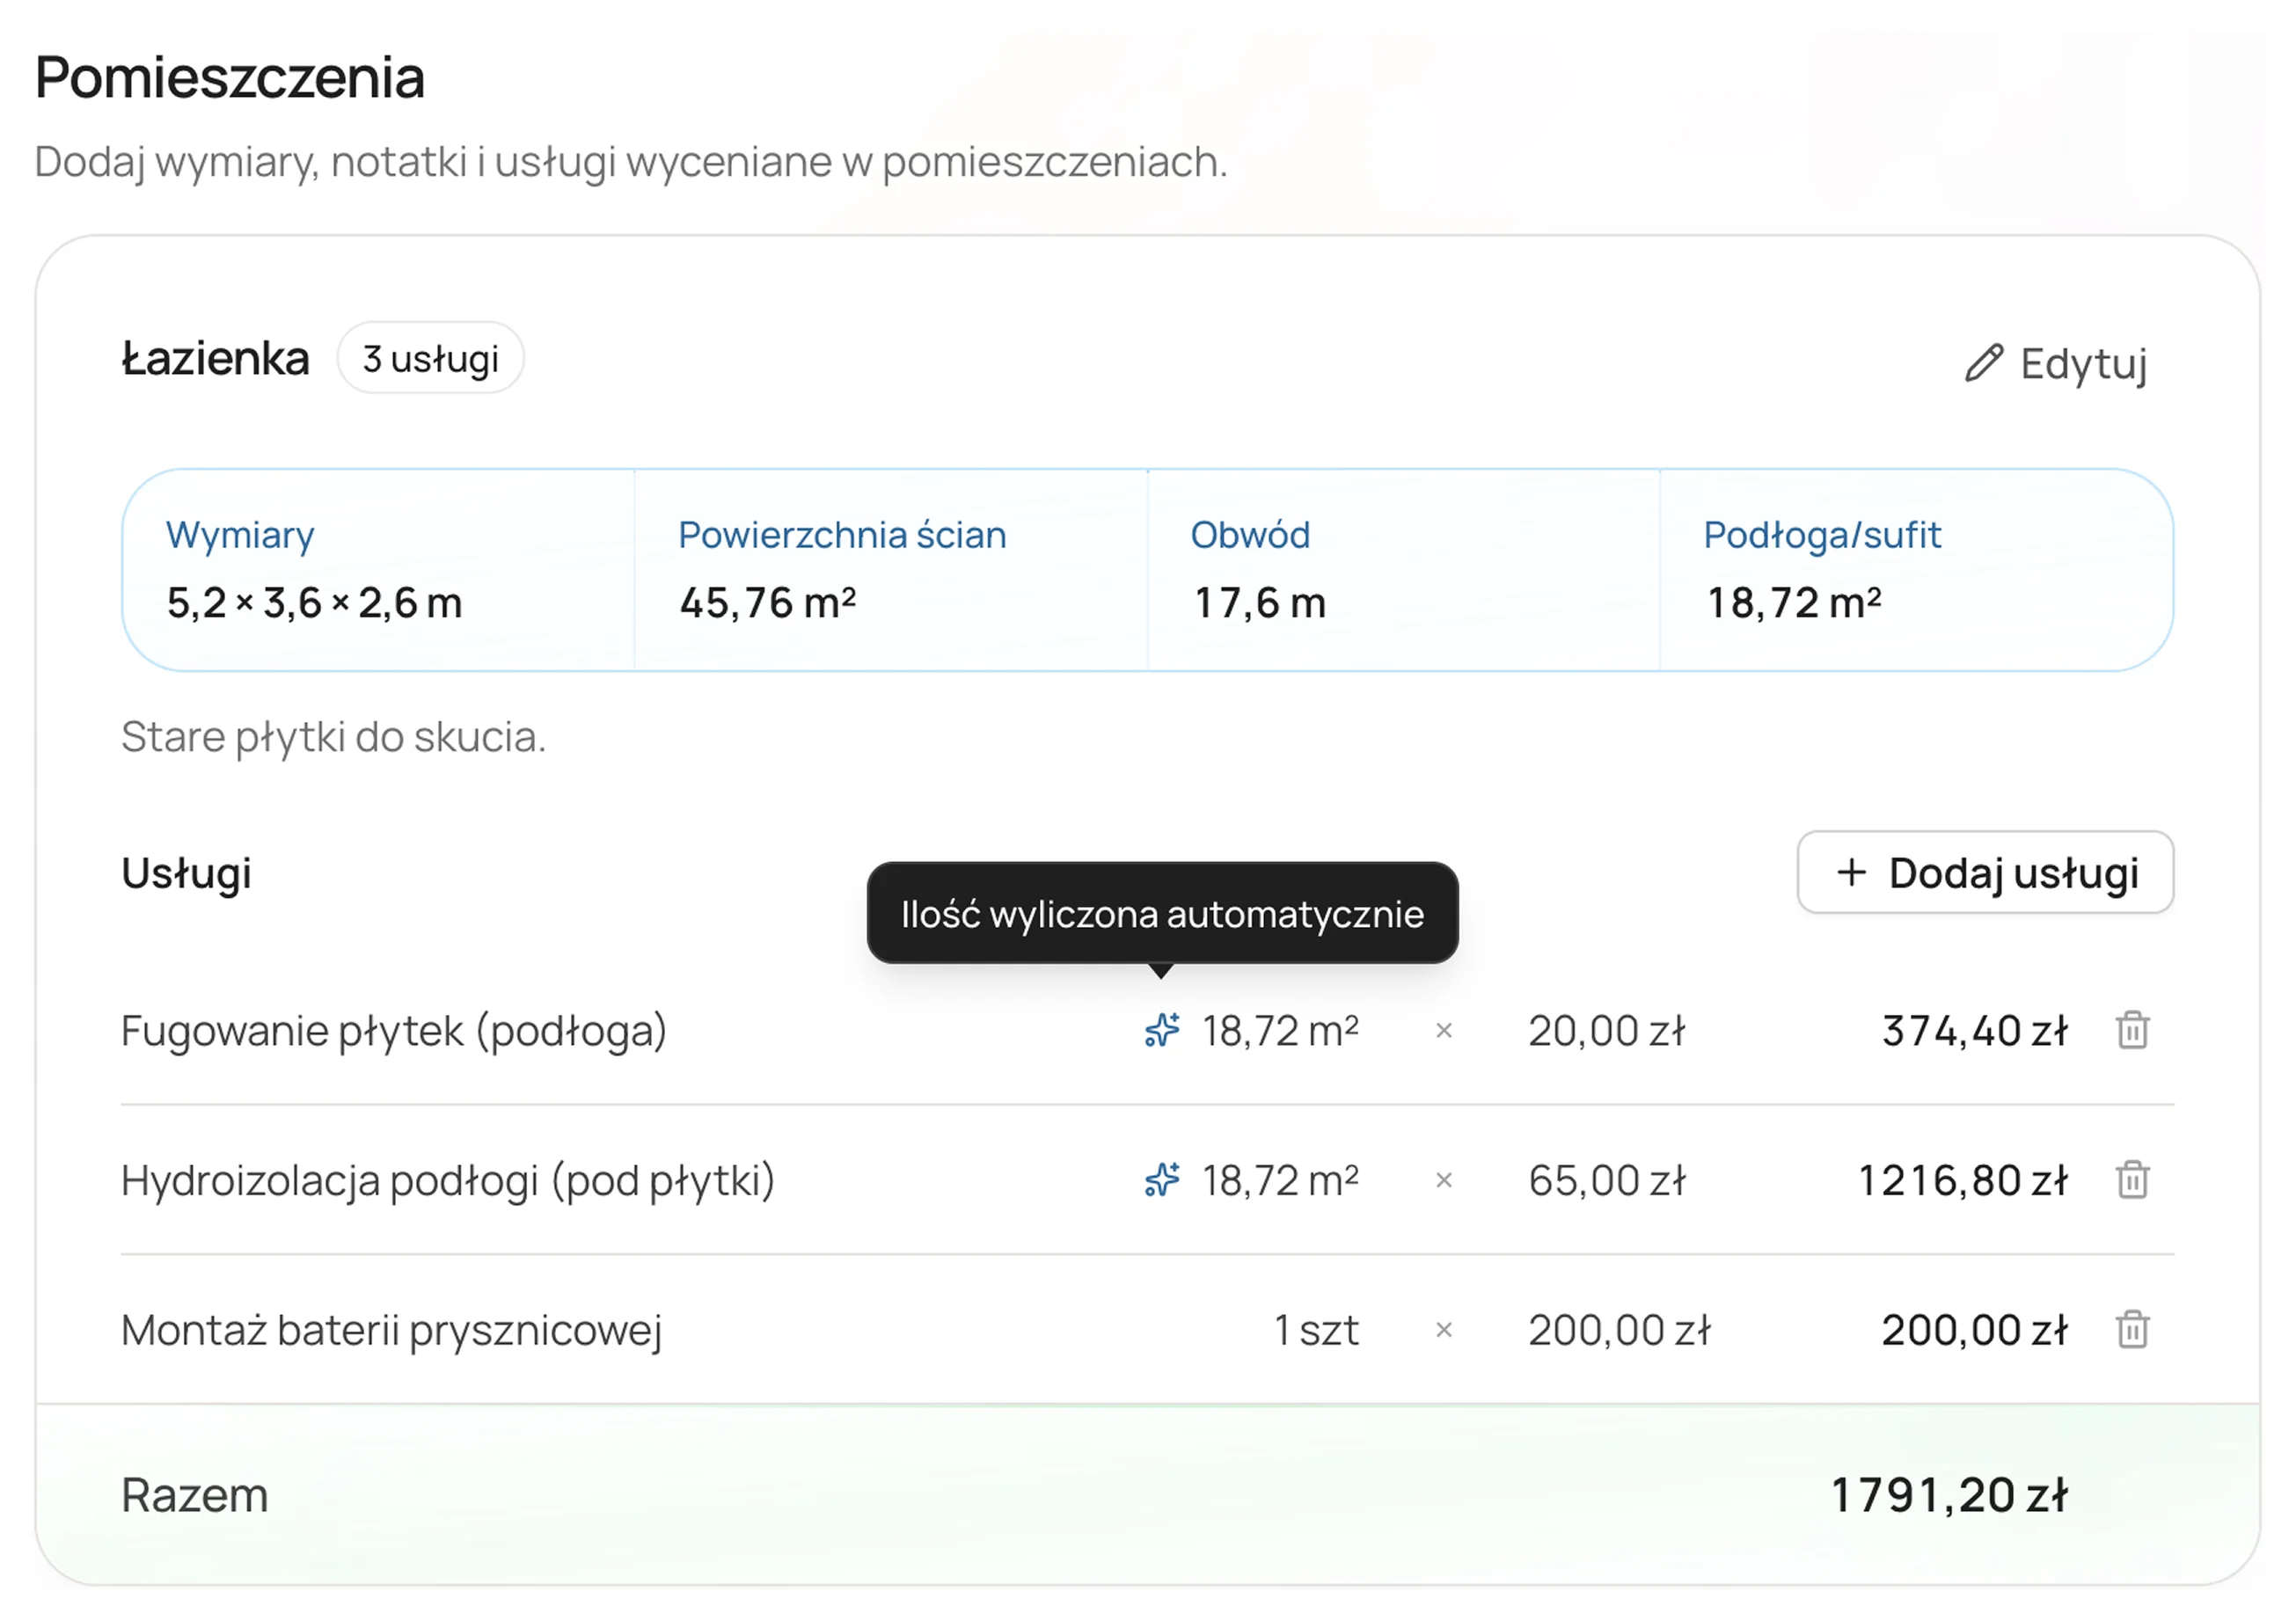Click the Hydroizolacja podłogi (pod płytki) service name
Image resolution: width=2296 pixels, height=1621 pixels.
(448, 1181)
